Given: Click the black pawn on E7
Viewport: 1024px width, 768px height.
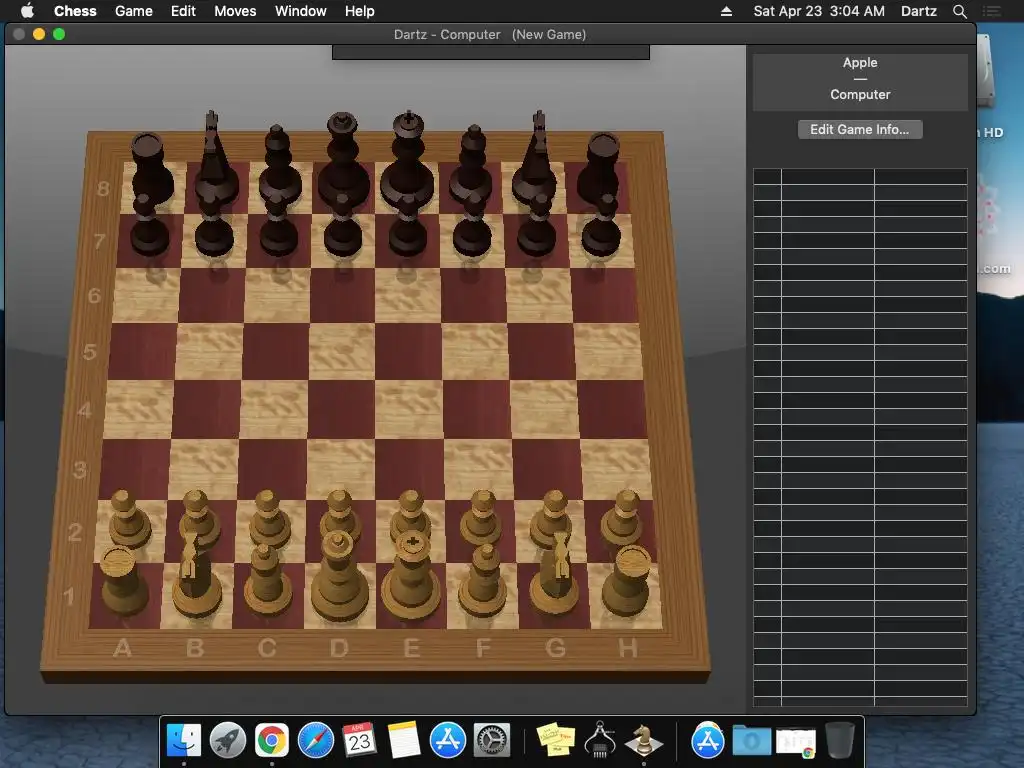Looking at the screenshot, I should 408,227.
